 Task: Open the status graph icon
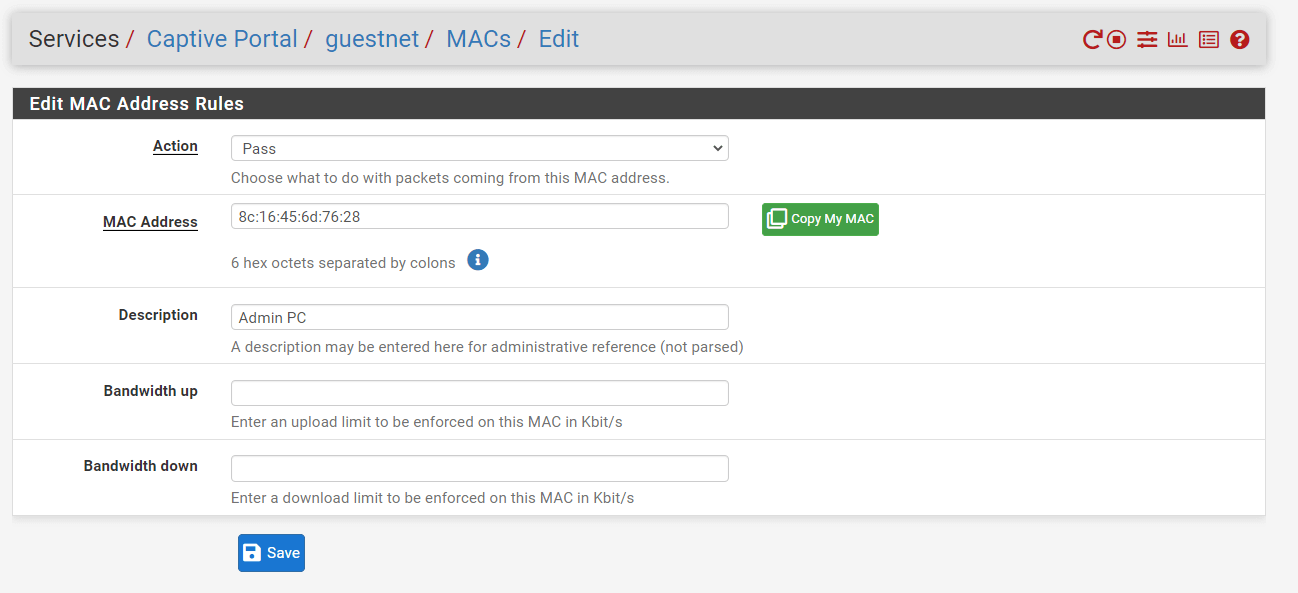1178,40
